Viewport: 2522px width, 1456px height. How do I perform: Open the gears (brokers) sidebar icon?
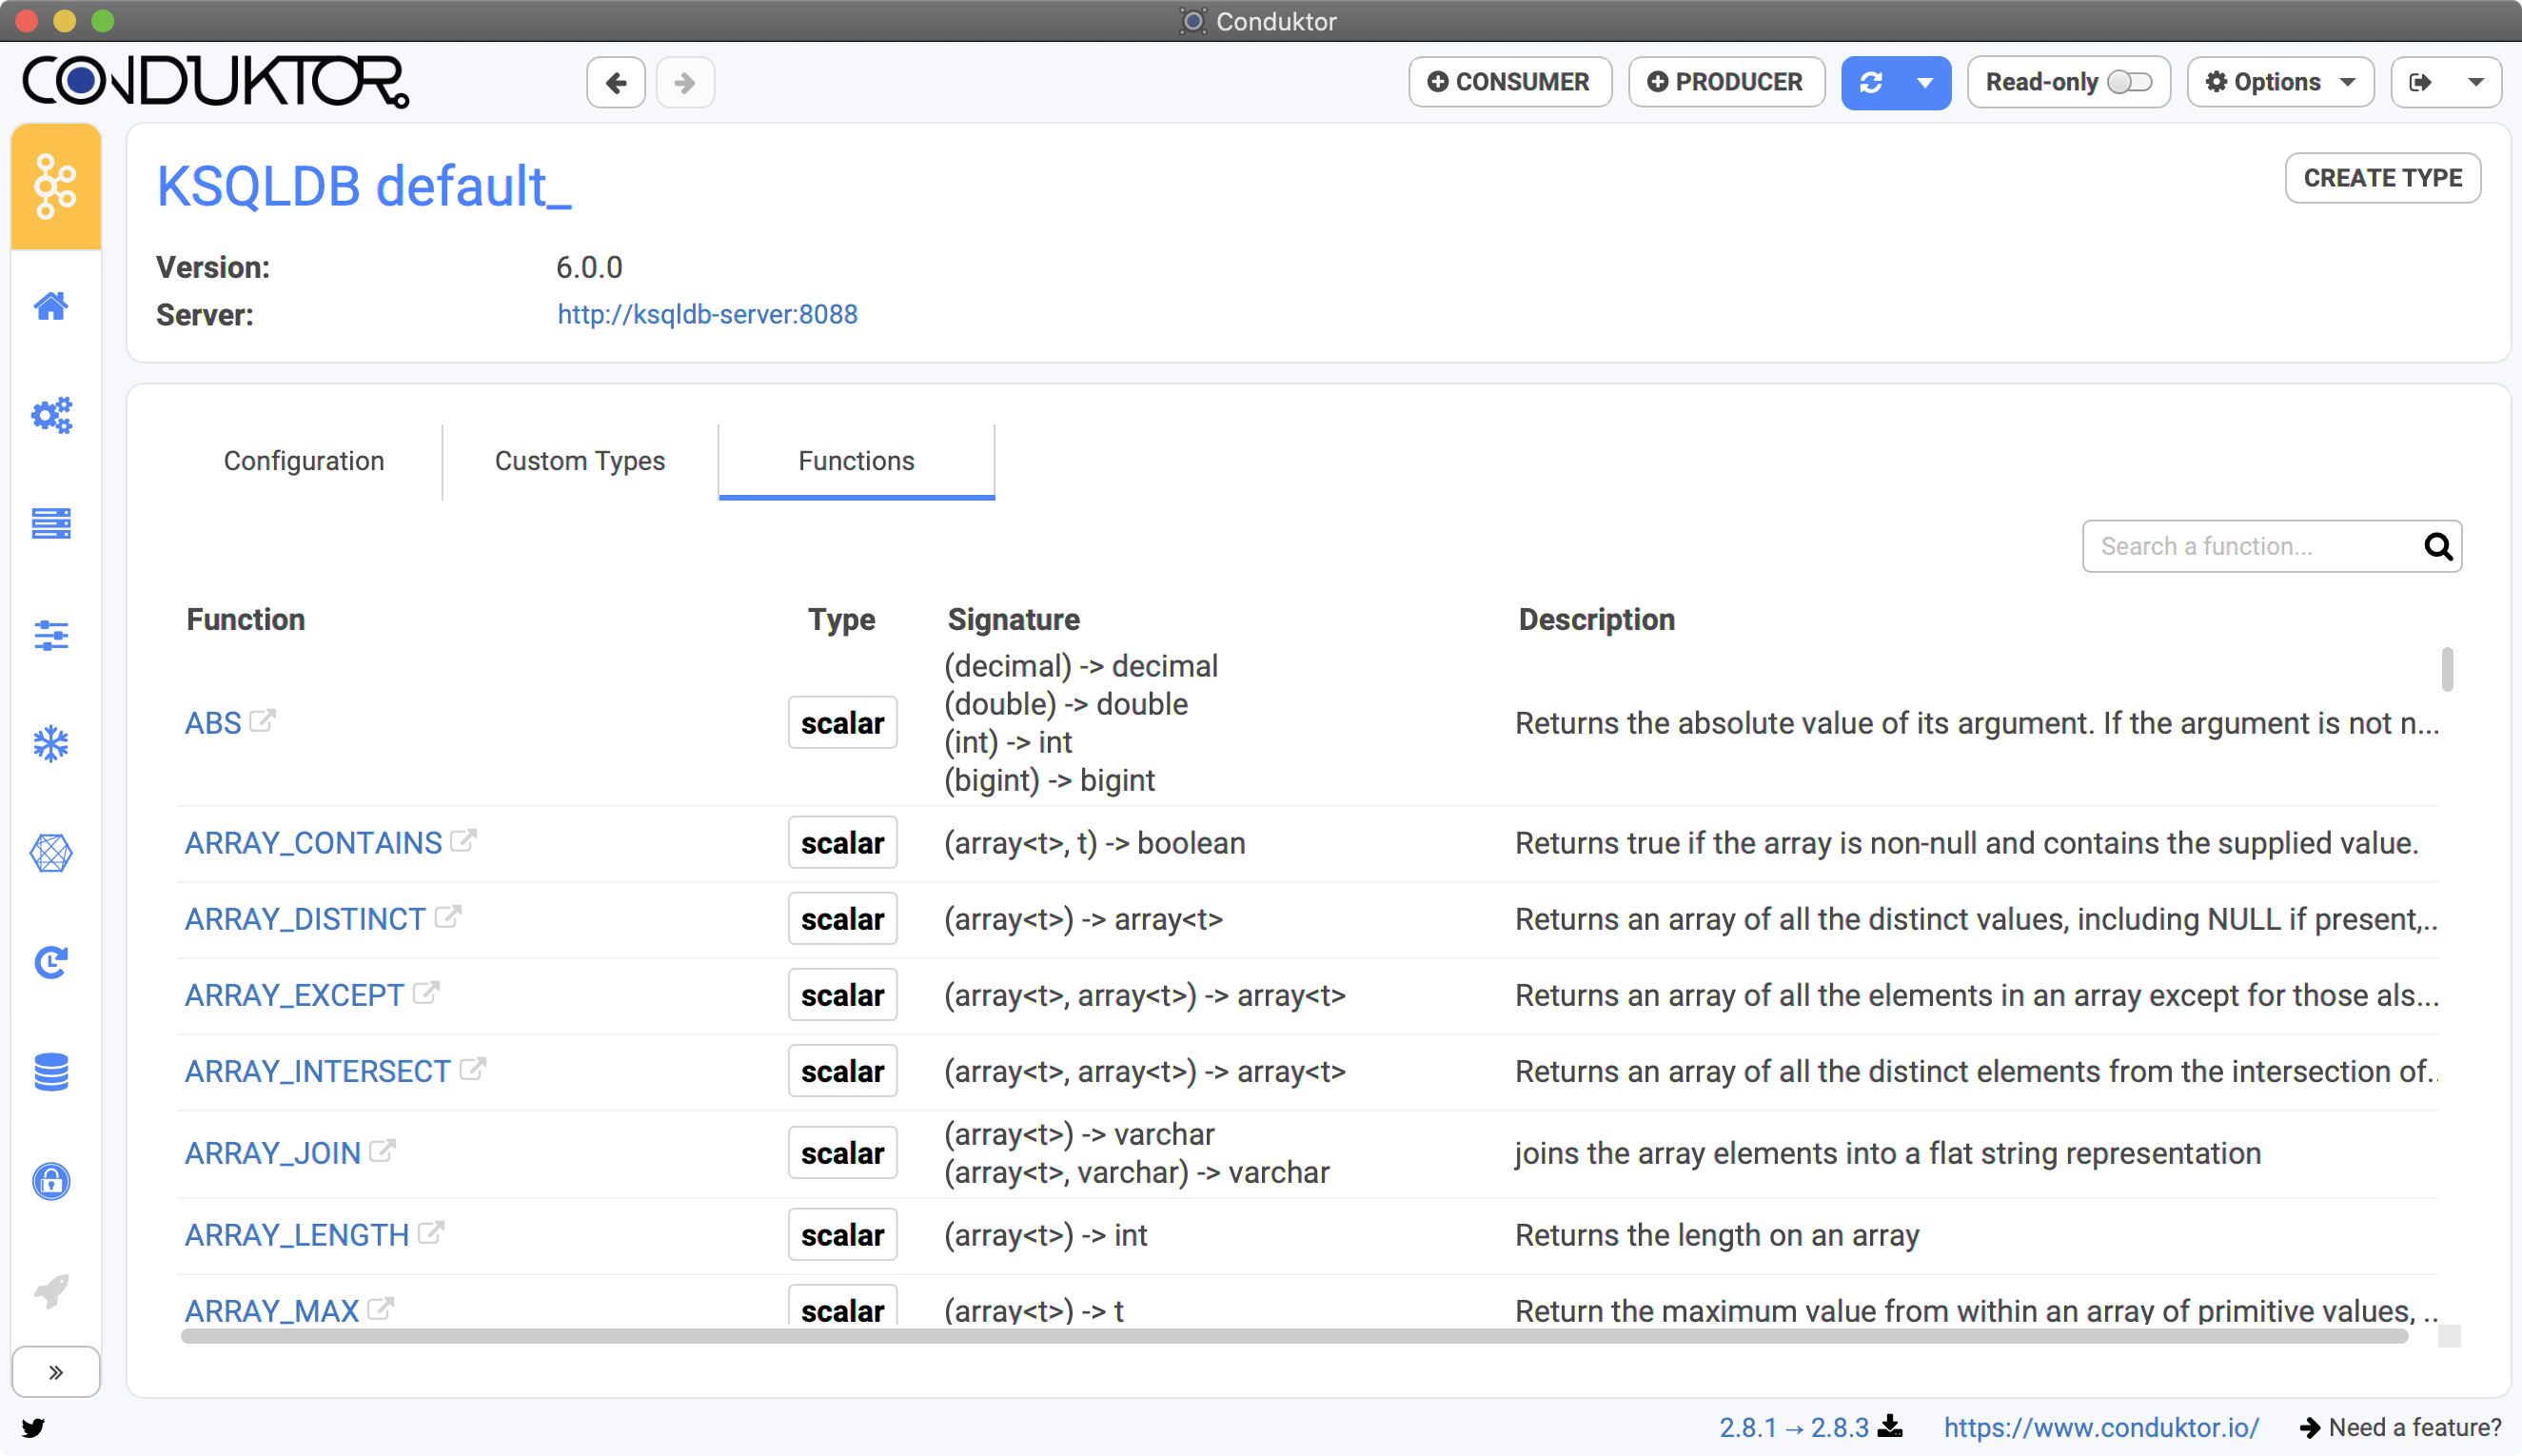click(x=51, y=415)
